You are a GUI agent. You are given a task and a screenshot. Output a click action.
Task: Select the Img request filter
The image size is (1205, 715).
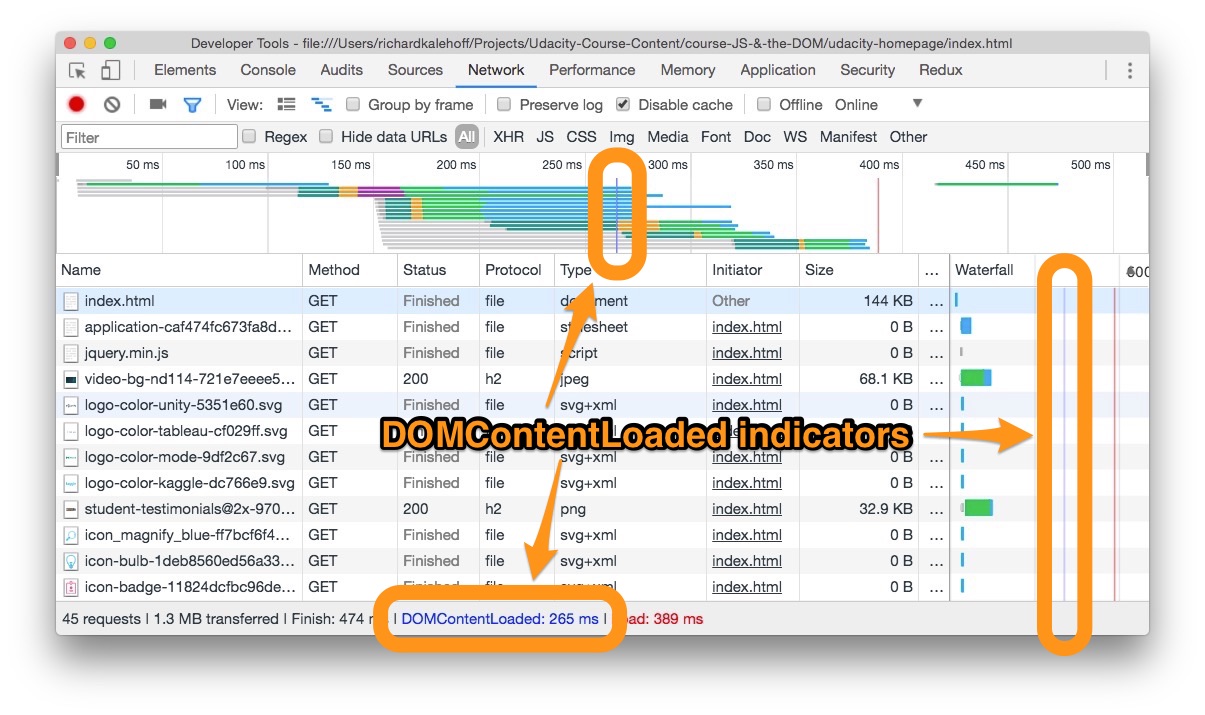622,137
